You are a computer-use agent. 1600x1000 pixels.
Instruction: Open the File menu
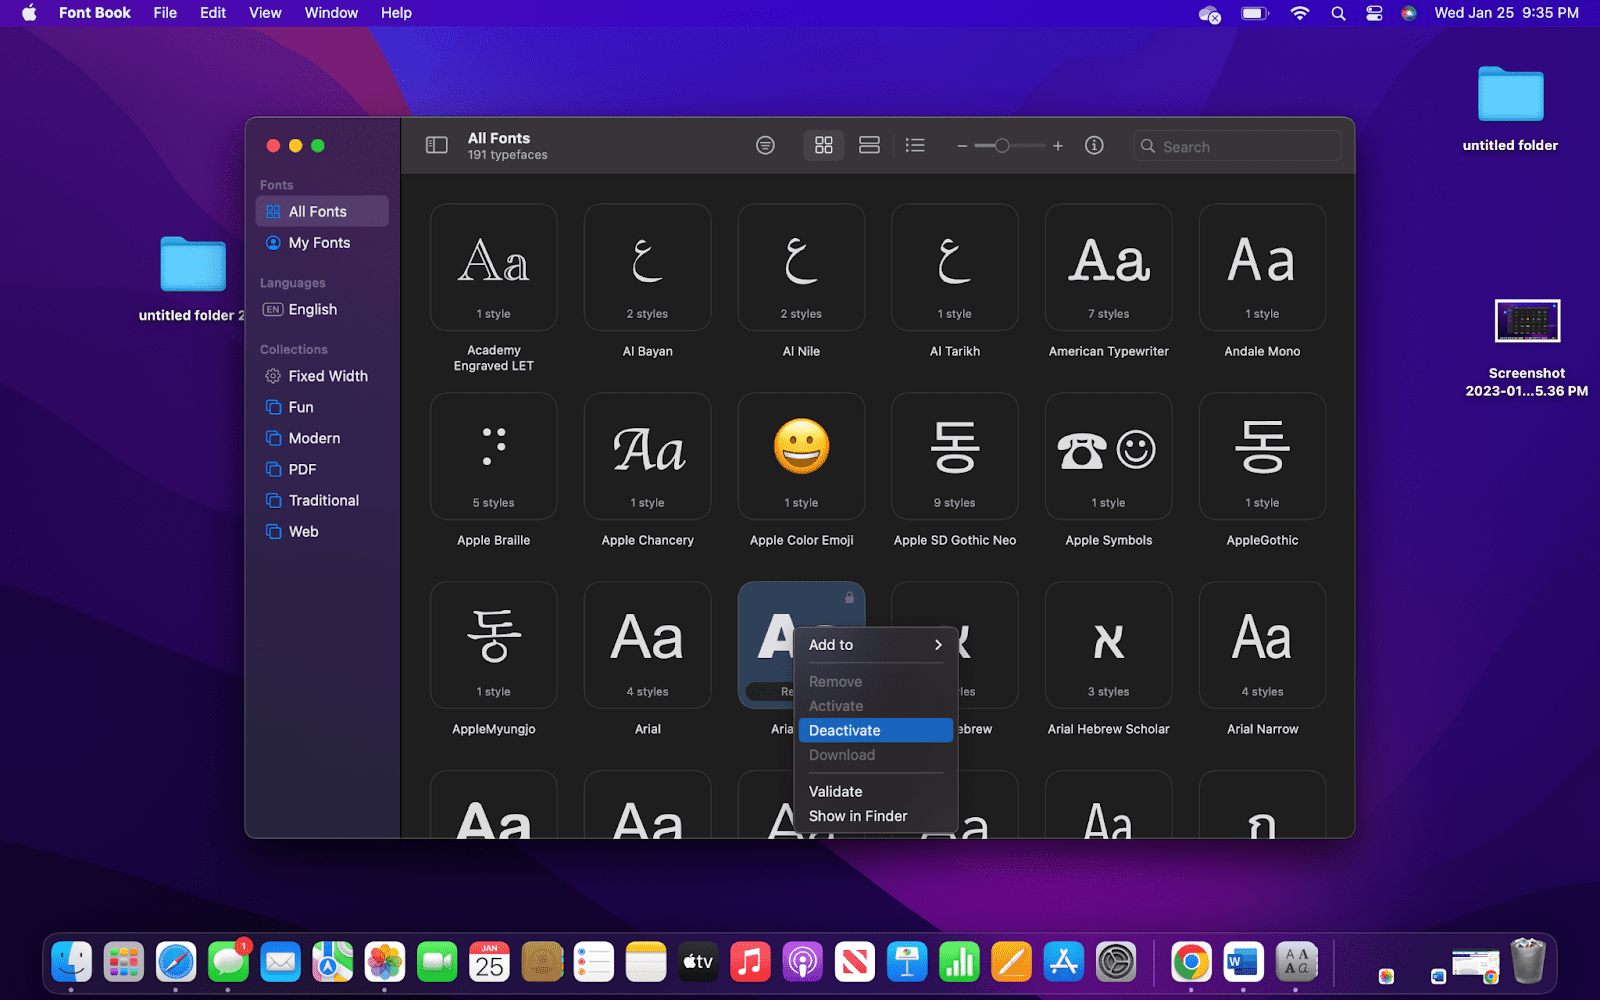click(x=165, y=13)
